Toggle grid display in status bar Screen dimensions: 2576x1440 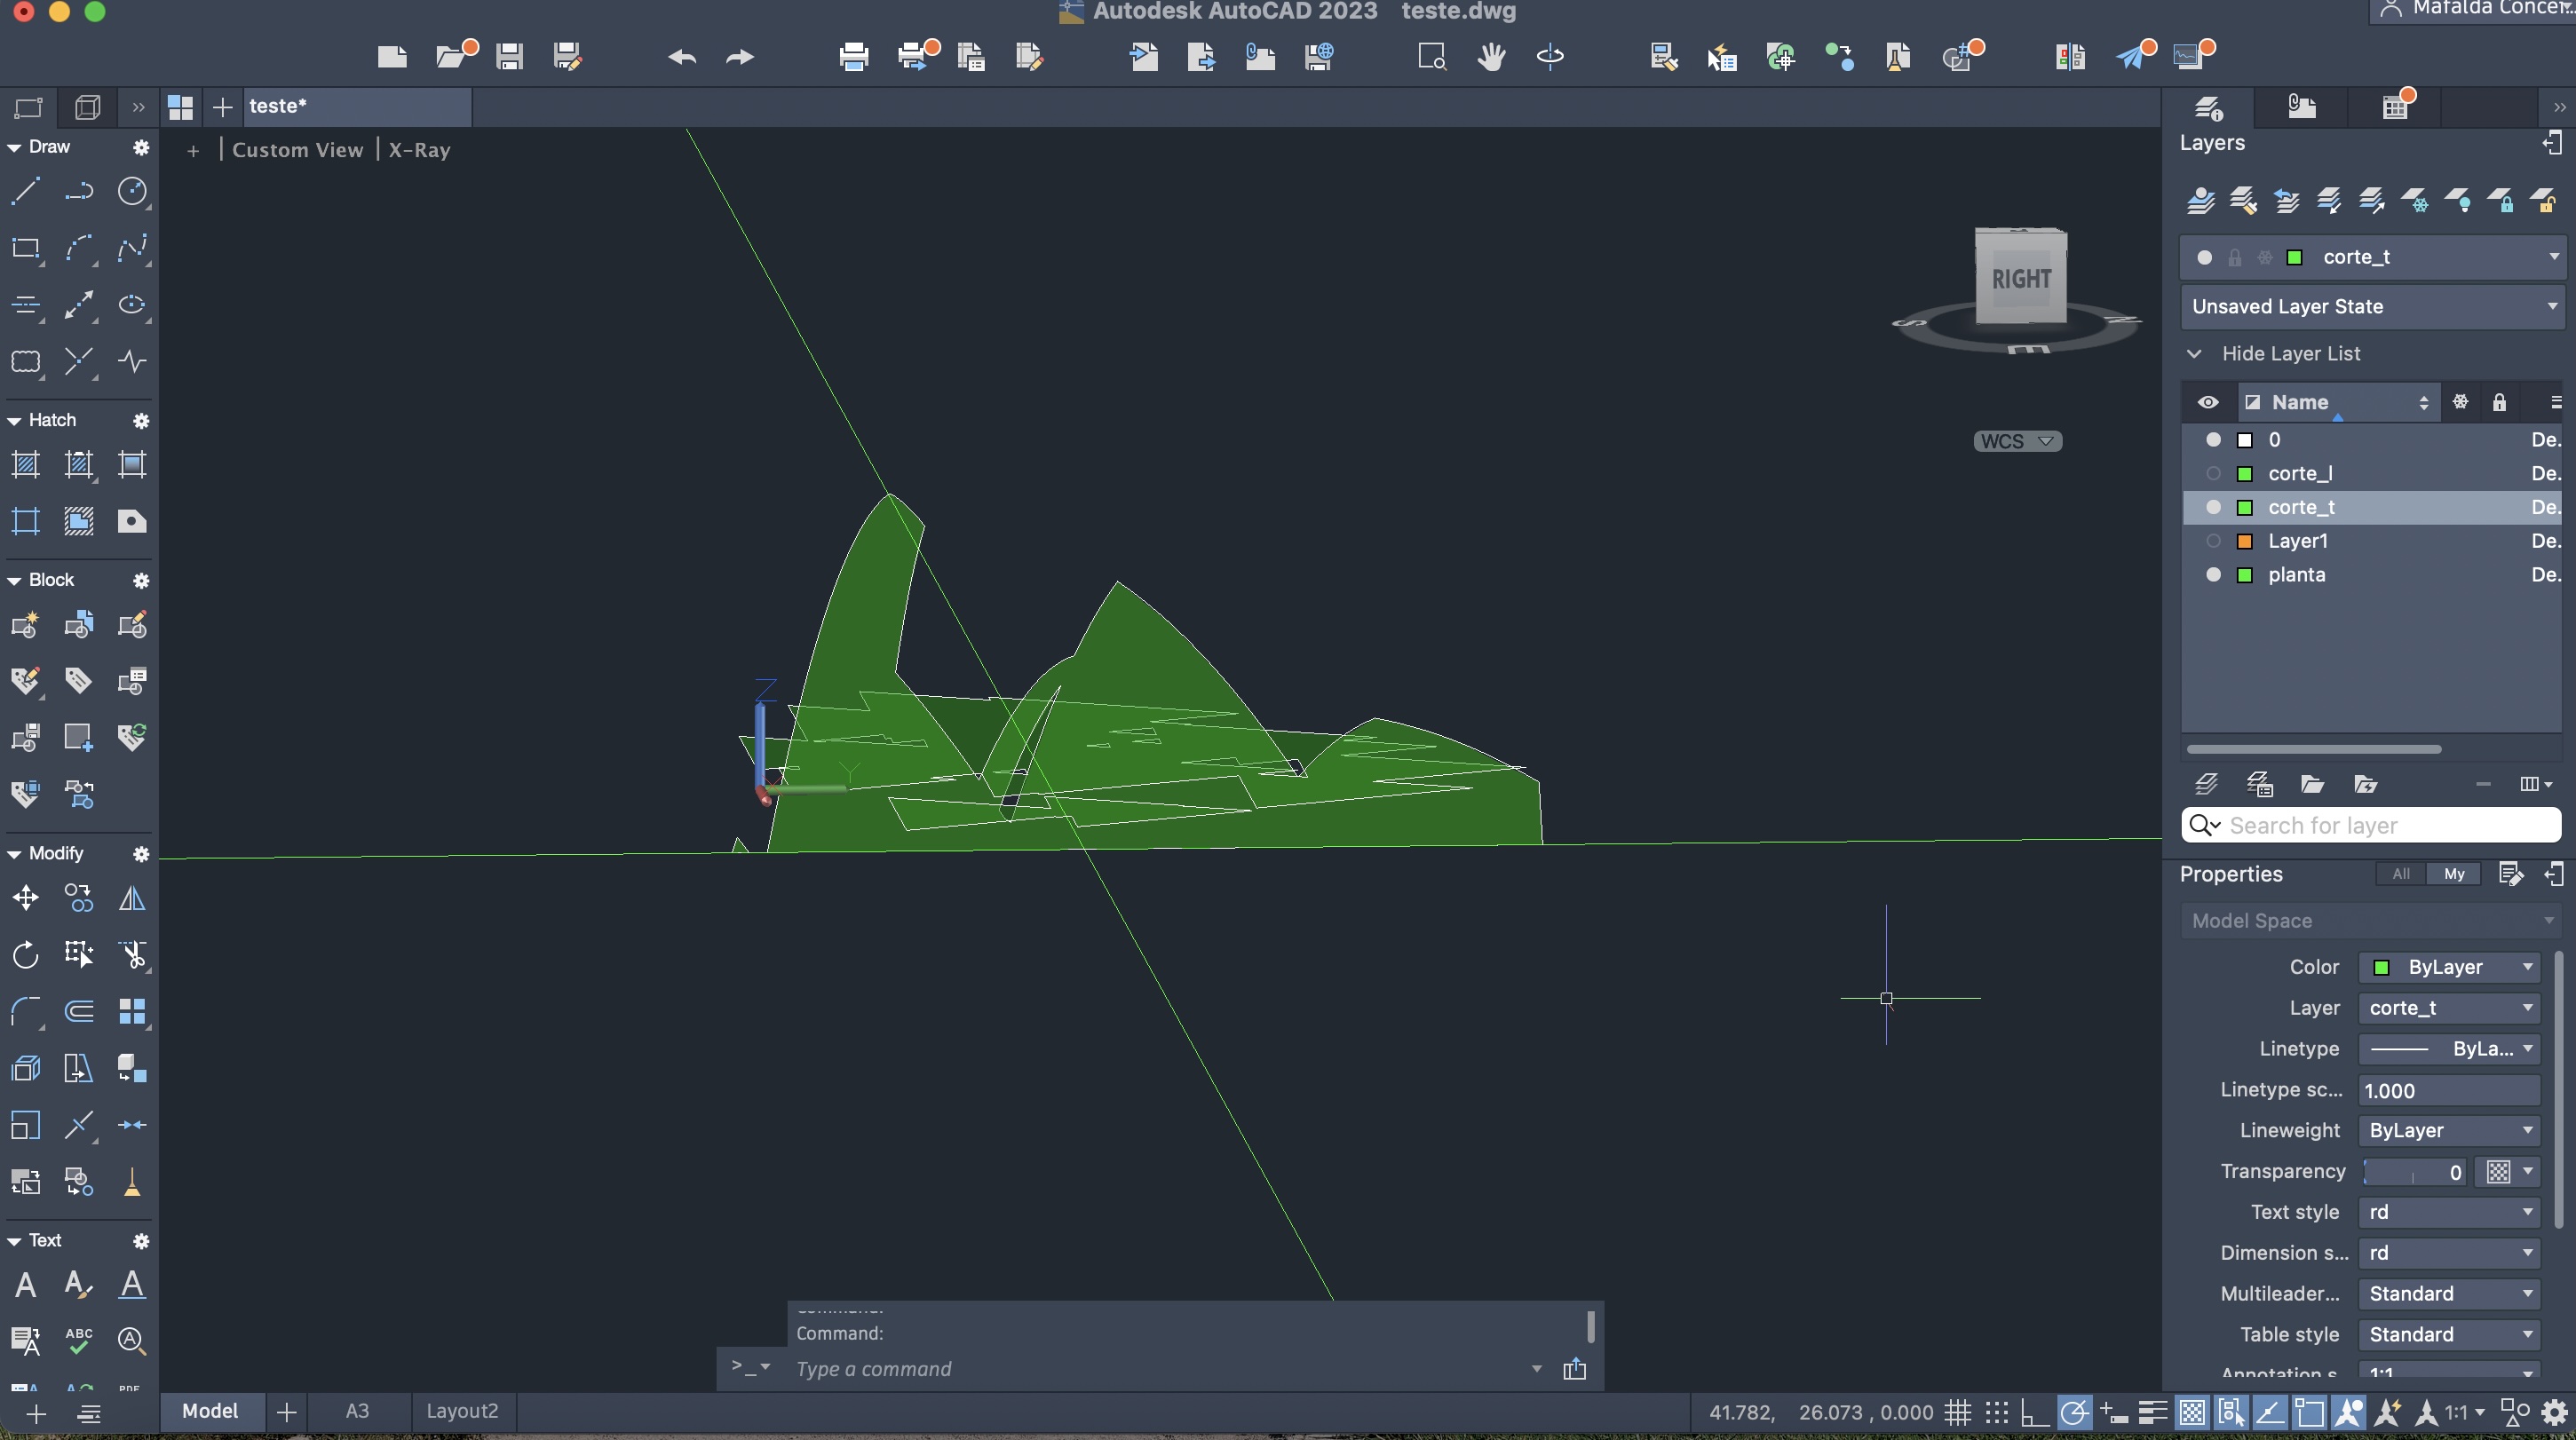[1957, 1412]
